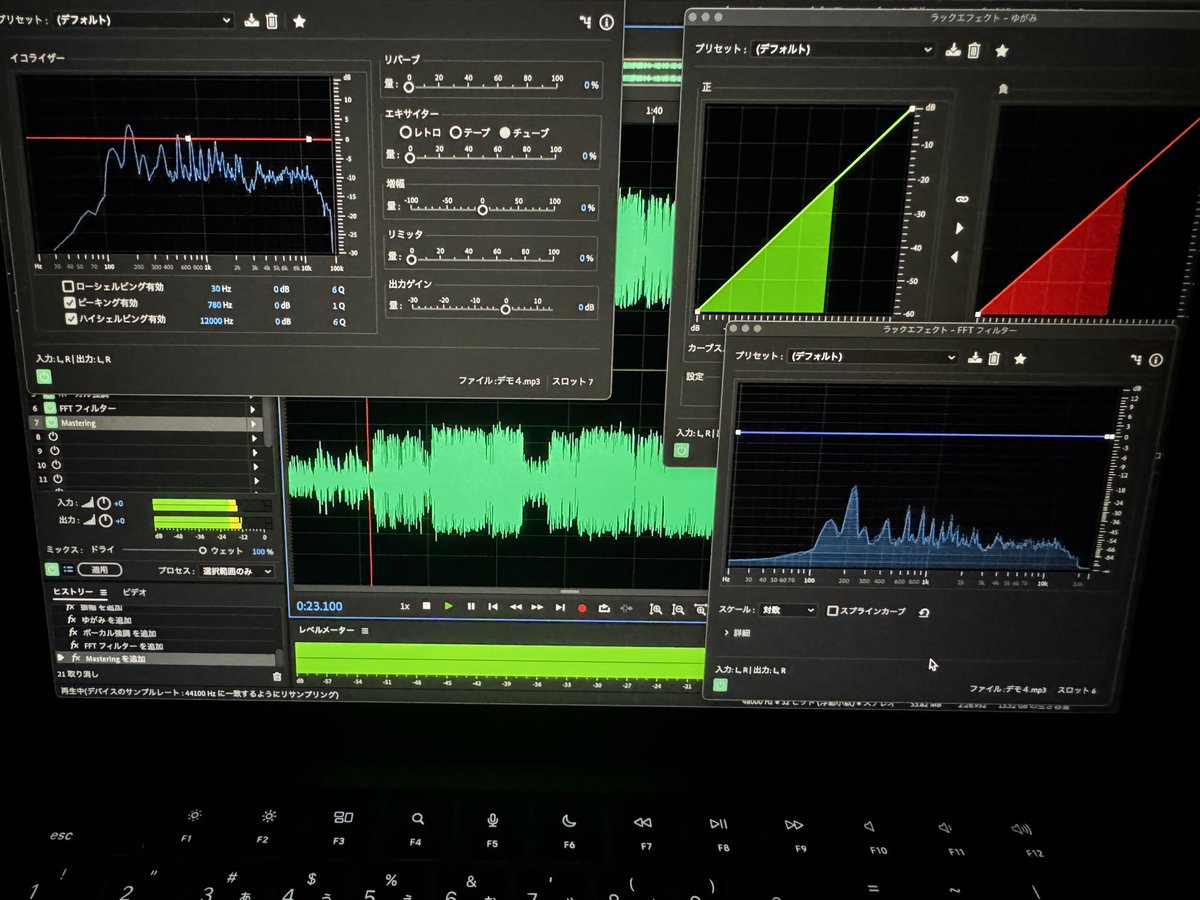1200x900 pixels.
Task: Toggle power button in Mastering effect window
Action: click(44, 377)
